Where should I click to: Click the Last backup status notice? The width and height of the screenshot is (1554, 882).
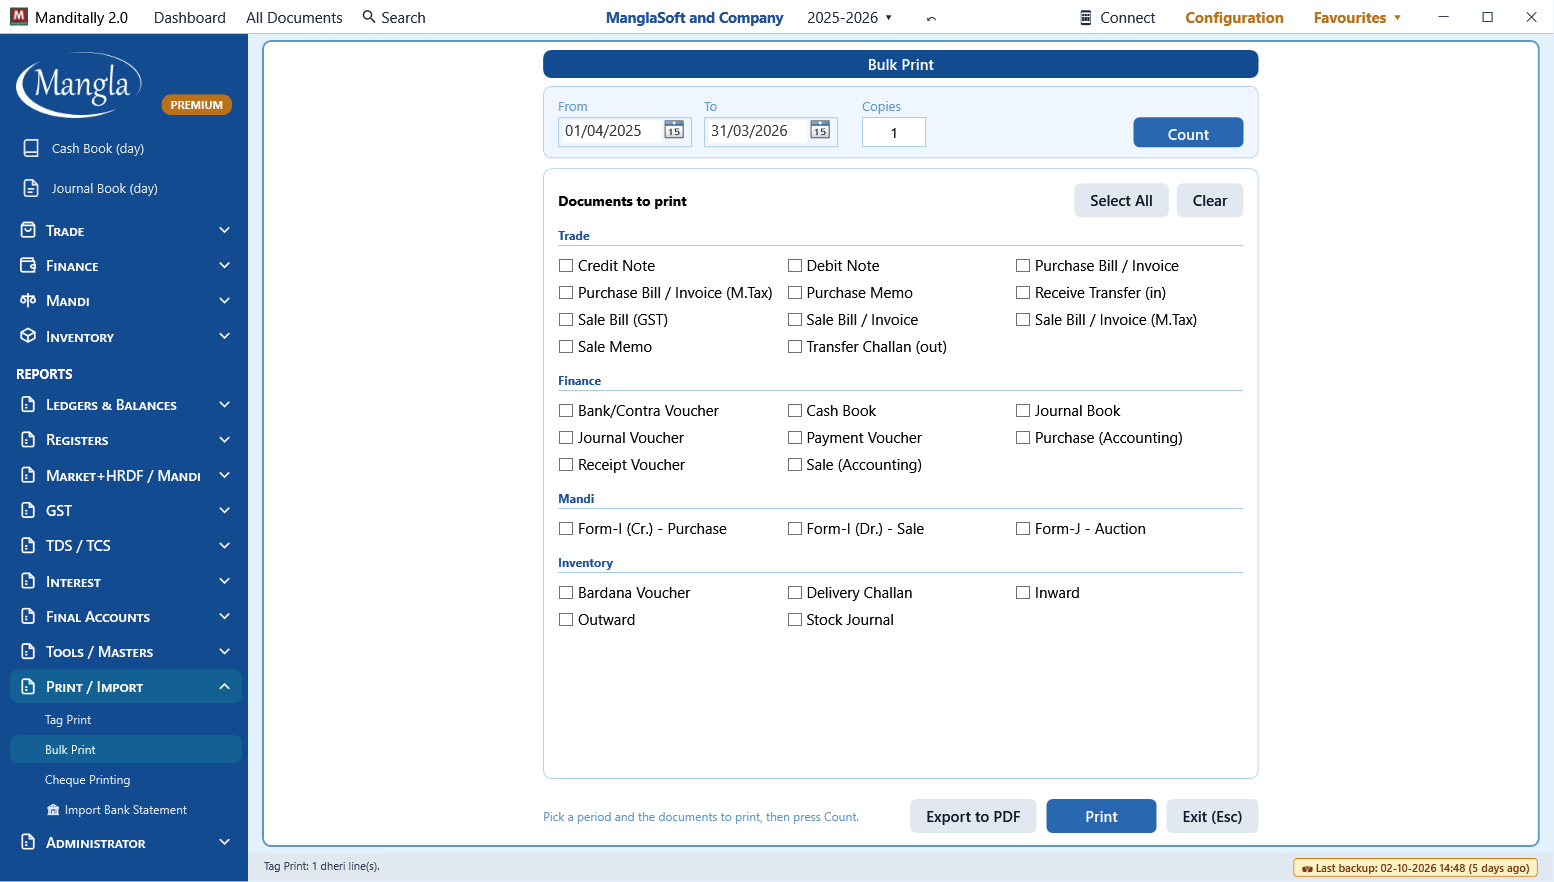[x=1416, y=868]
